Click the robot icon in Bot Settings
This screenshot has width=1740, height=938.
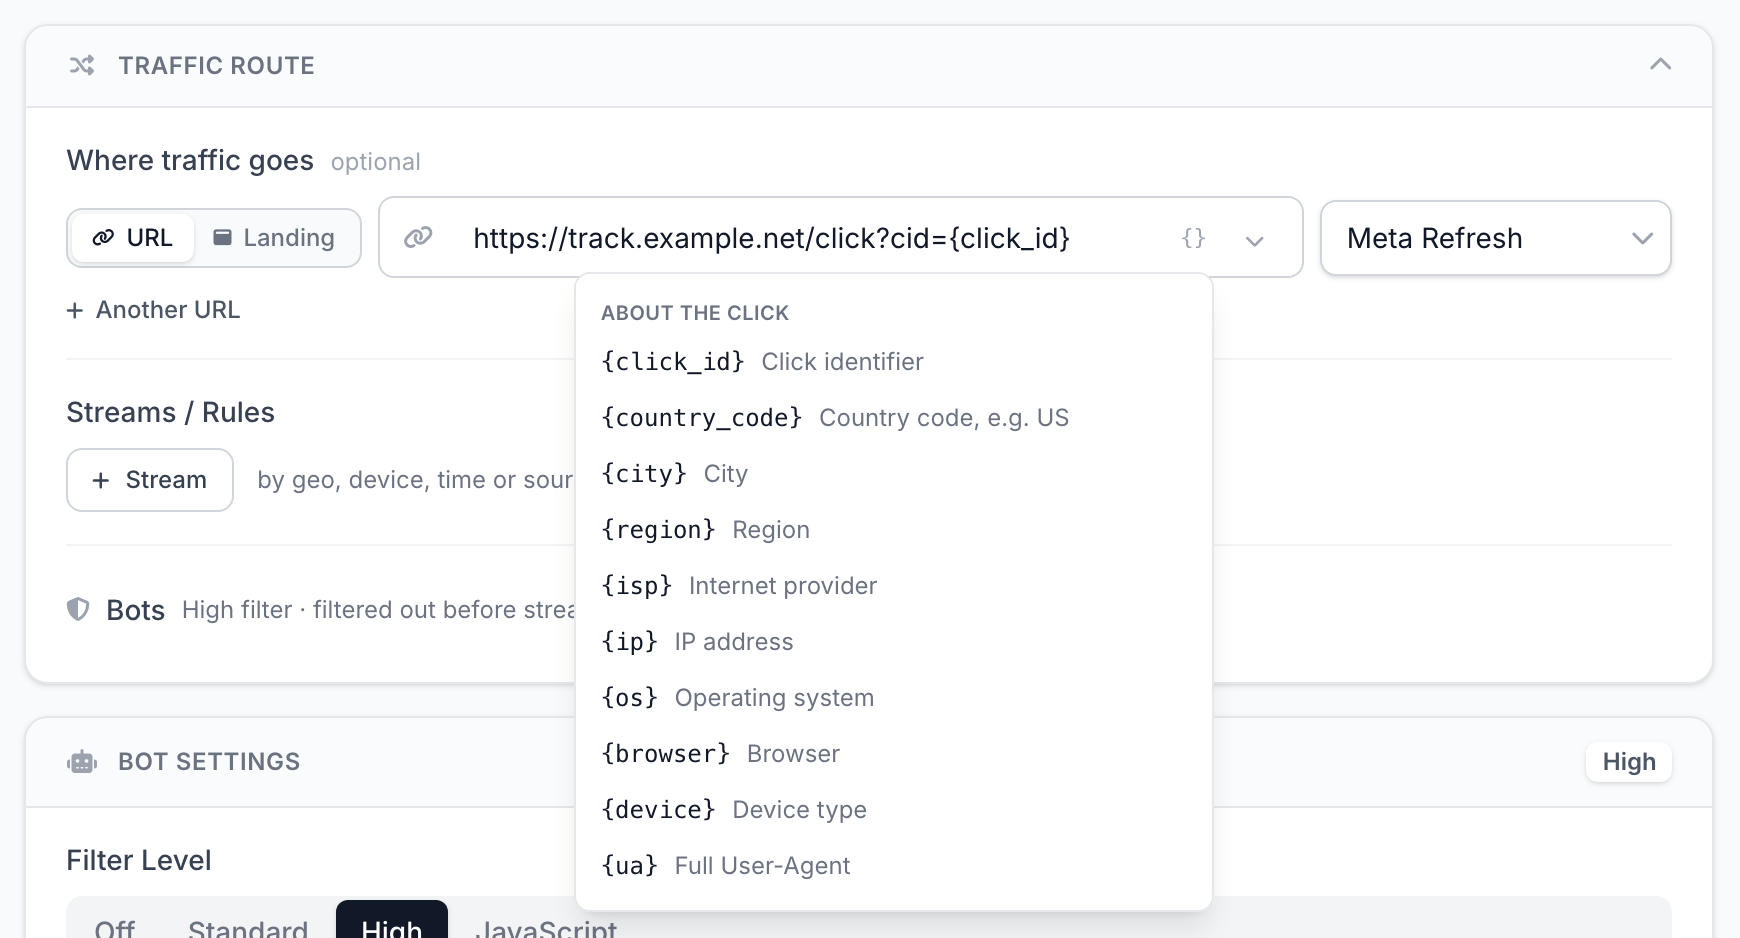(x=82, y=762)
